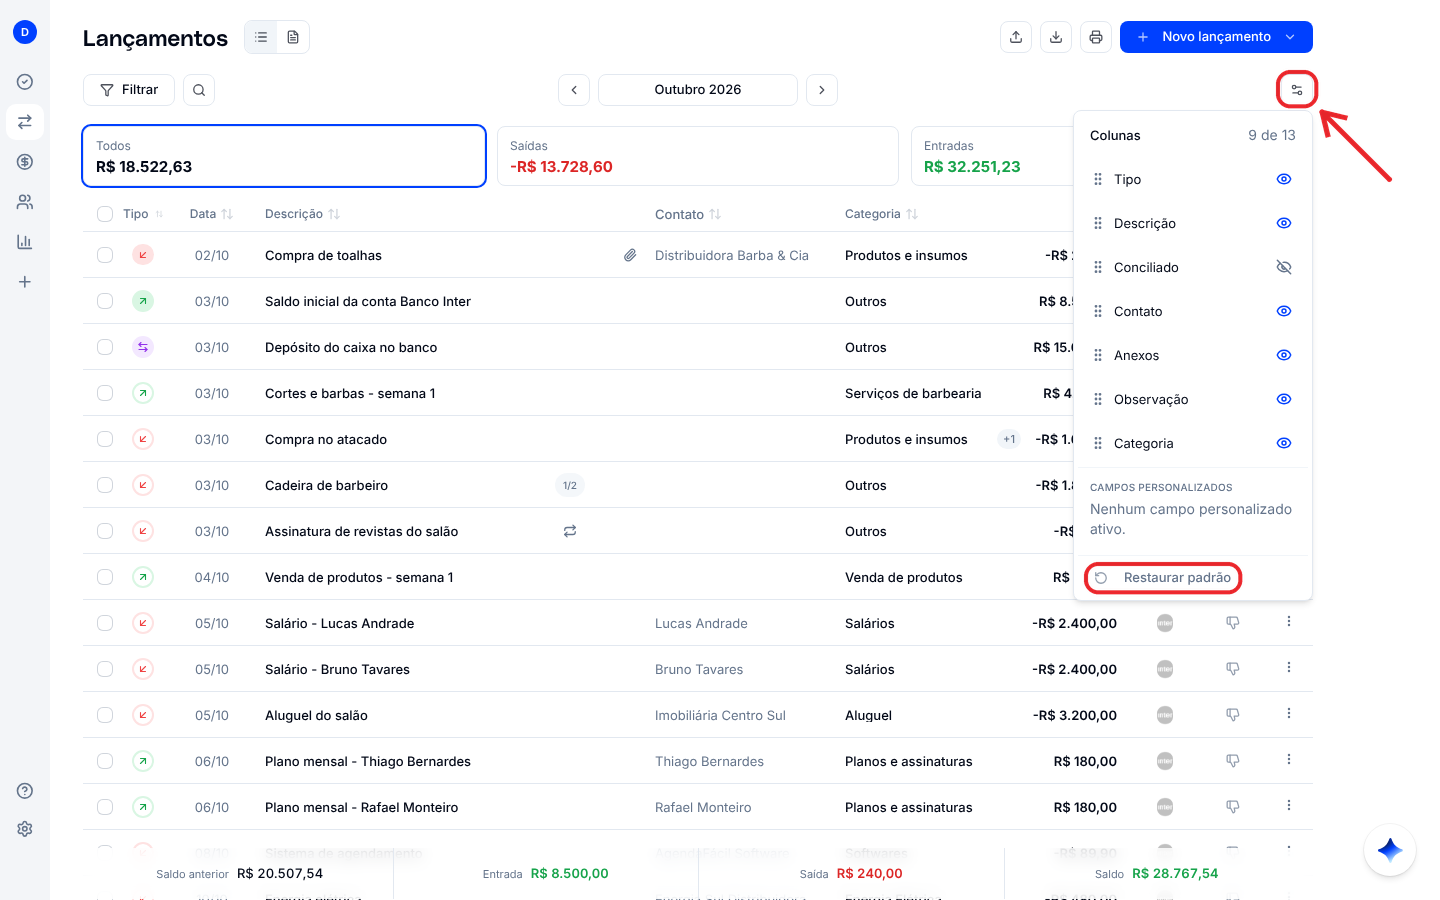Select the Todos summary card
Image resolution: width=1440 pixels, height=900 pixels.
pos(284,156)
